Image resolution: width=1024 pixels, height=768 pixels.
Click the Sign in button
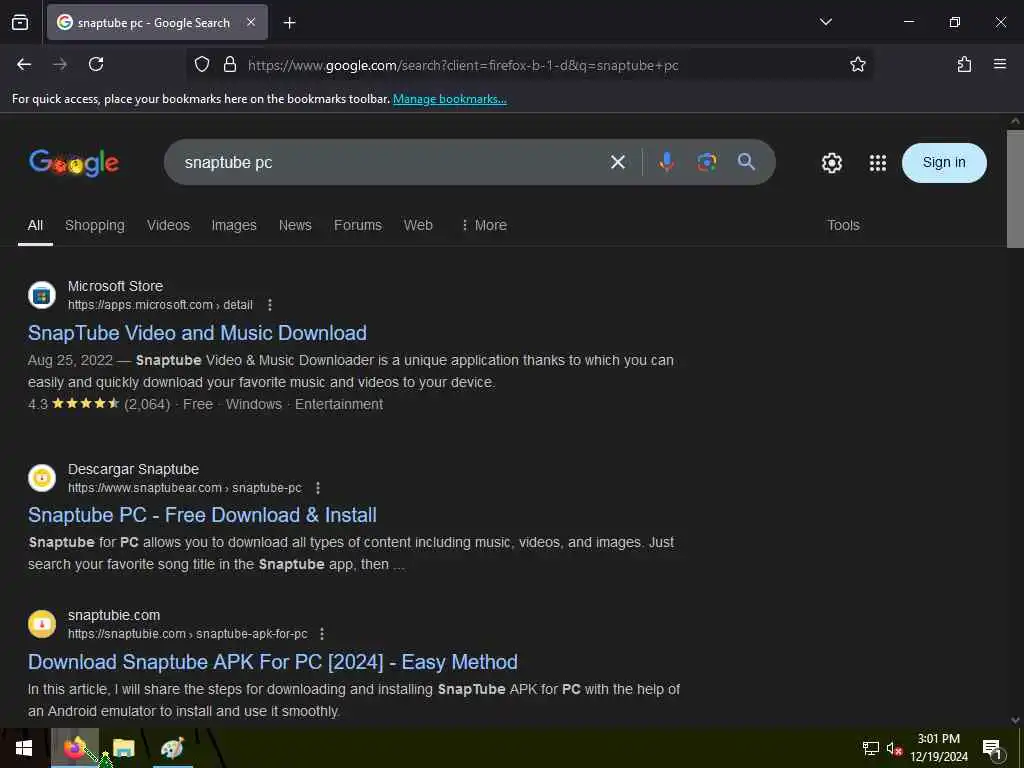(944, 163)
